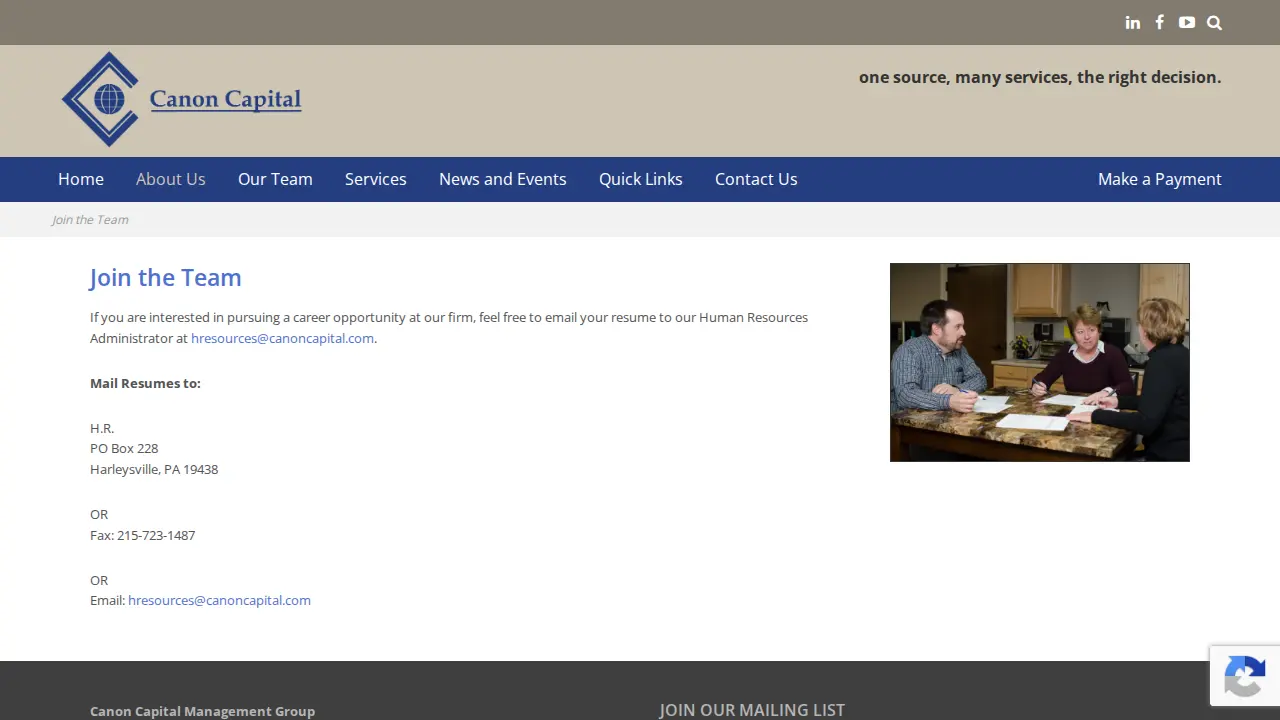Viewport: 1280px width, 720px height.
Task: Open the Our Team menu
Action: pos(275,179)
